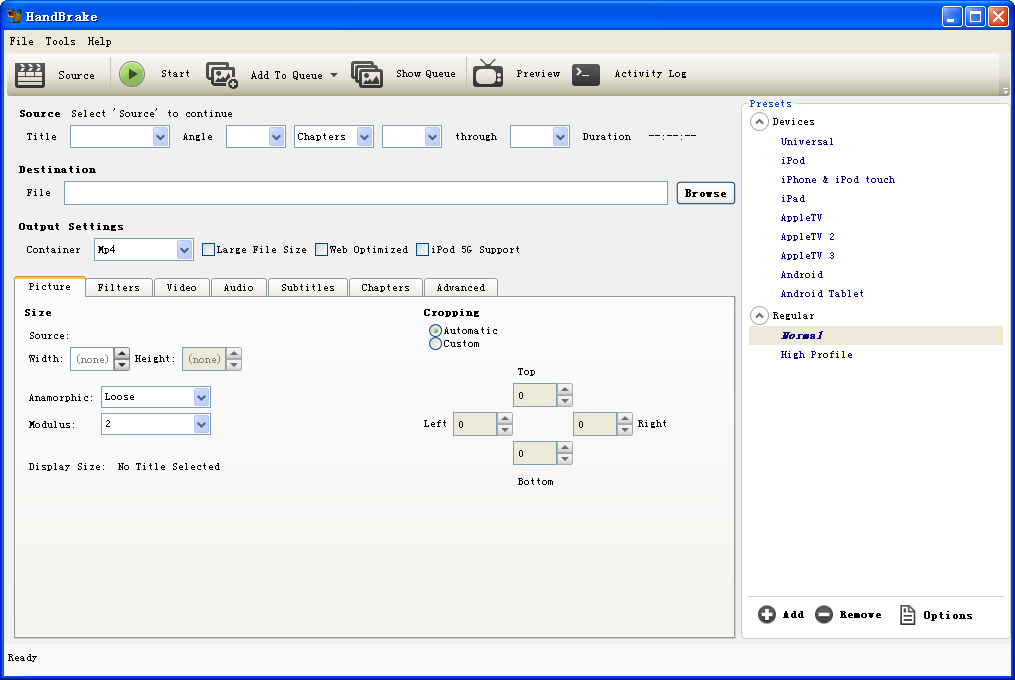Viewport: 1015px width, 680px height.
Task: Switch to the Audio tab
Action: [x=239, y=288]
